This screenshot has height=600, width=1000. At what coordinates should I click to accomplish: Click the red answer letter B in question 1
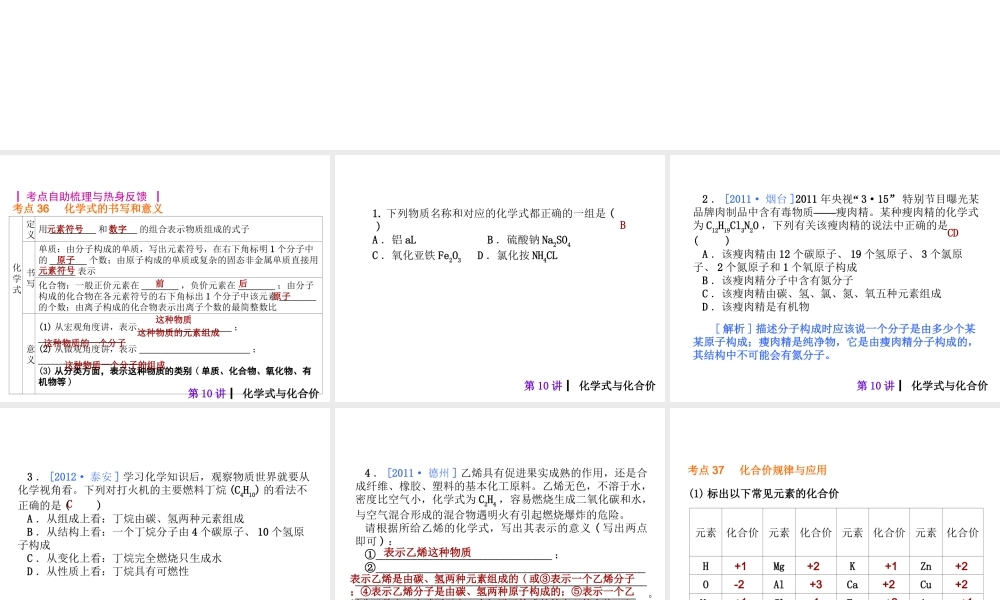point(622,225)
